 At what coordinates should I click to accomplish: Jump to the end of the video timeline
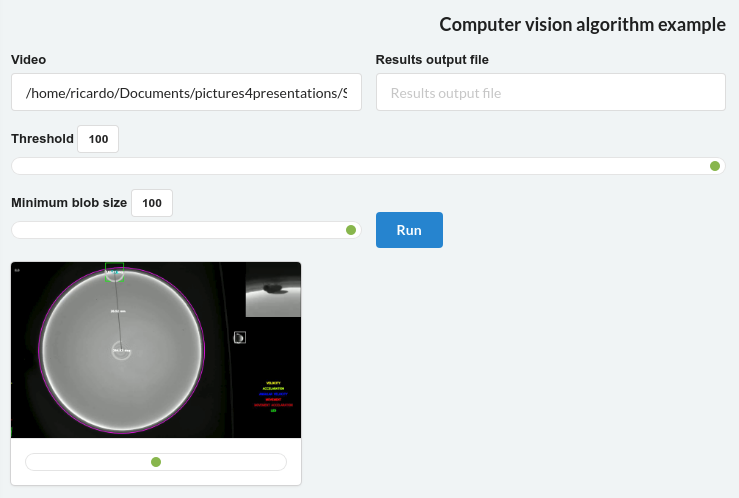[x=281, y=462]
